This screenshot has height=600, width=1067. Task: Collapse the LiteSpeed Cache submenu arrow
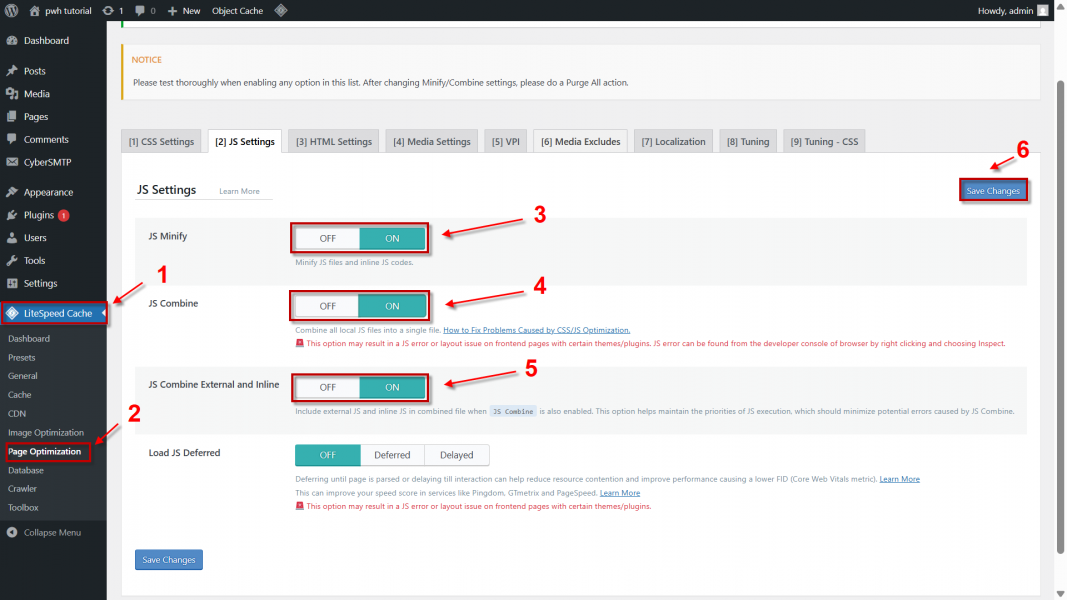(103, 313)
